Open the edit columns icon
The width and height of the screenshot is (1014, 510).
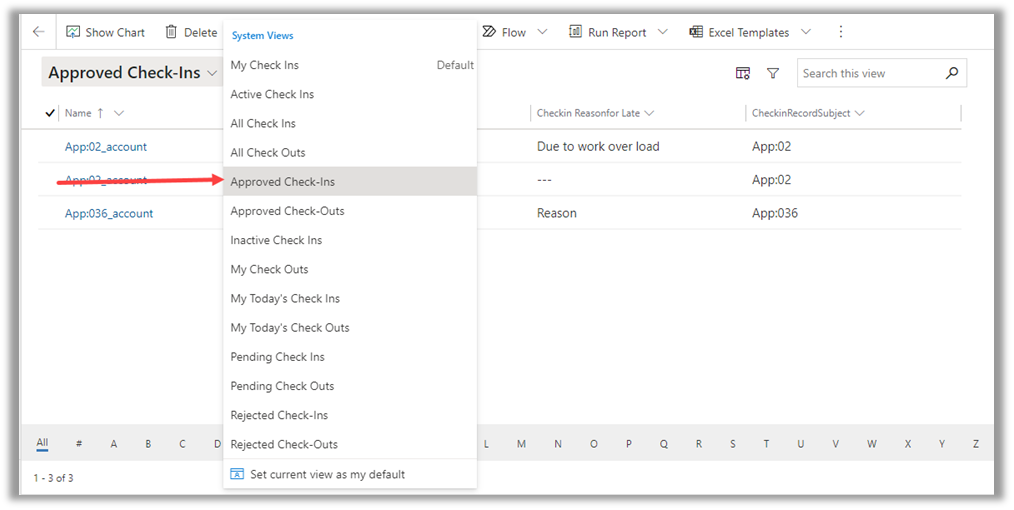click(743, 73)
